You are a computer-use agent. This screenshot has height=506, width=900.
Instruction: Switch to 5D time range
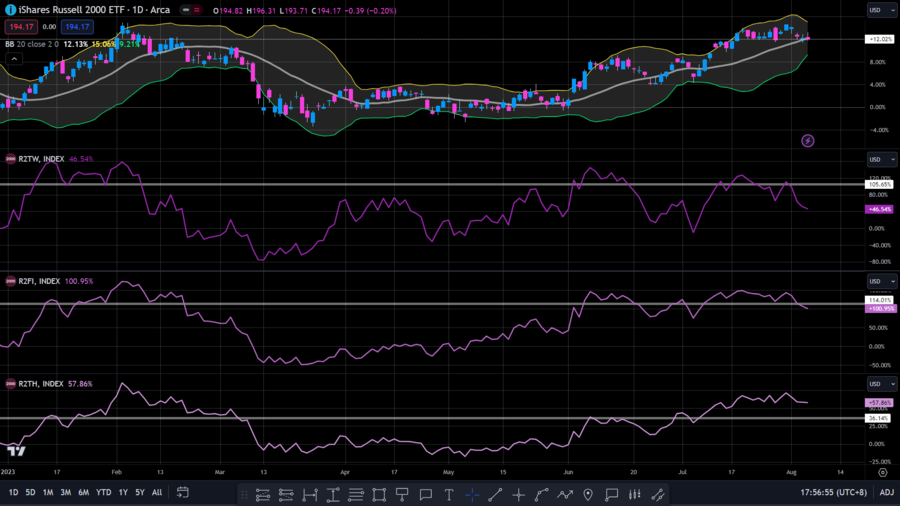pos(30,492)
